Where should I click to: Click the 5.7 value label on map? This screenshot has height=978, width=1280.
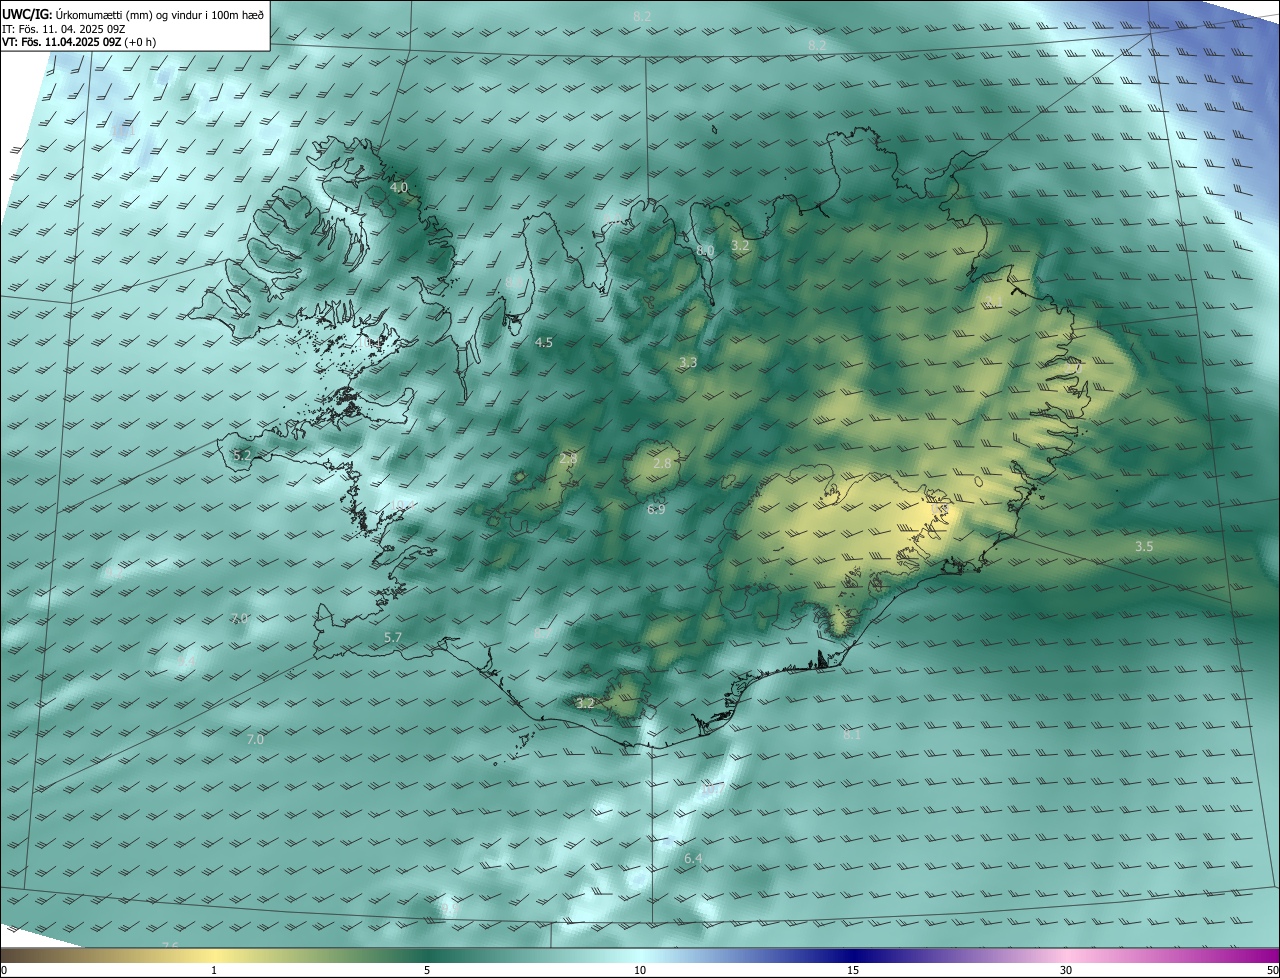393,637
